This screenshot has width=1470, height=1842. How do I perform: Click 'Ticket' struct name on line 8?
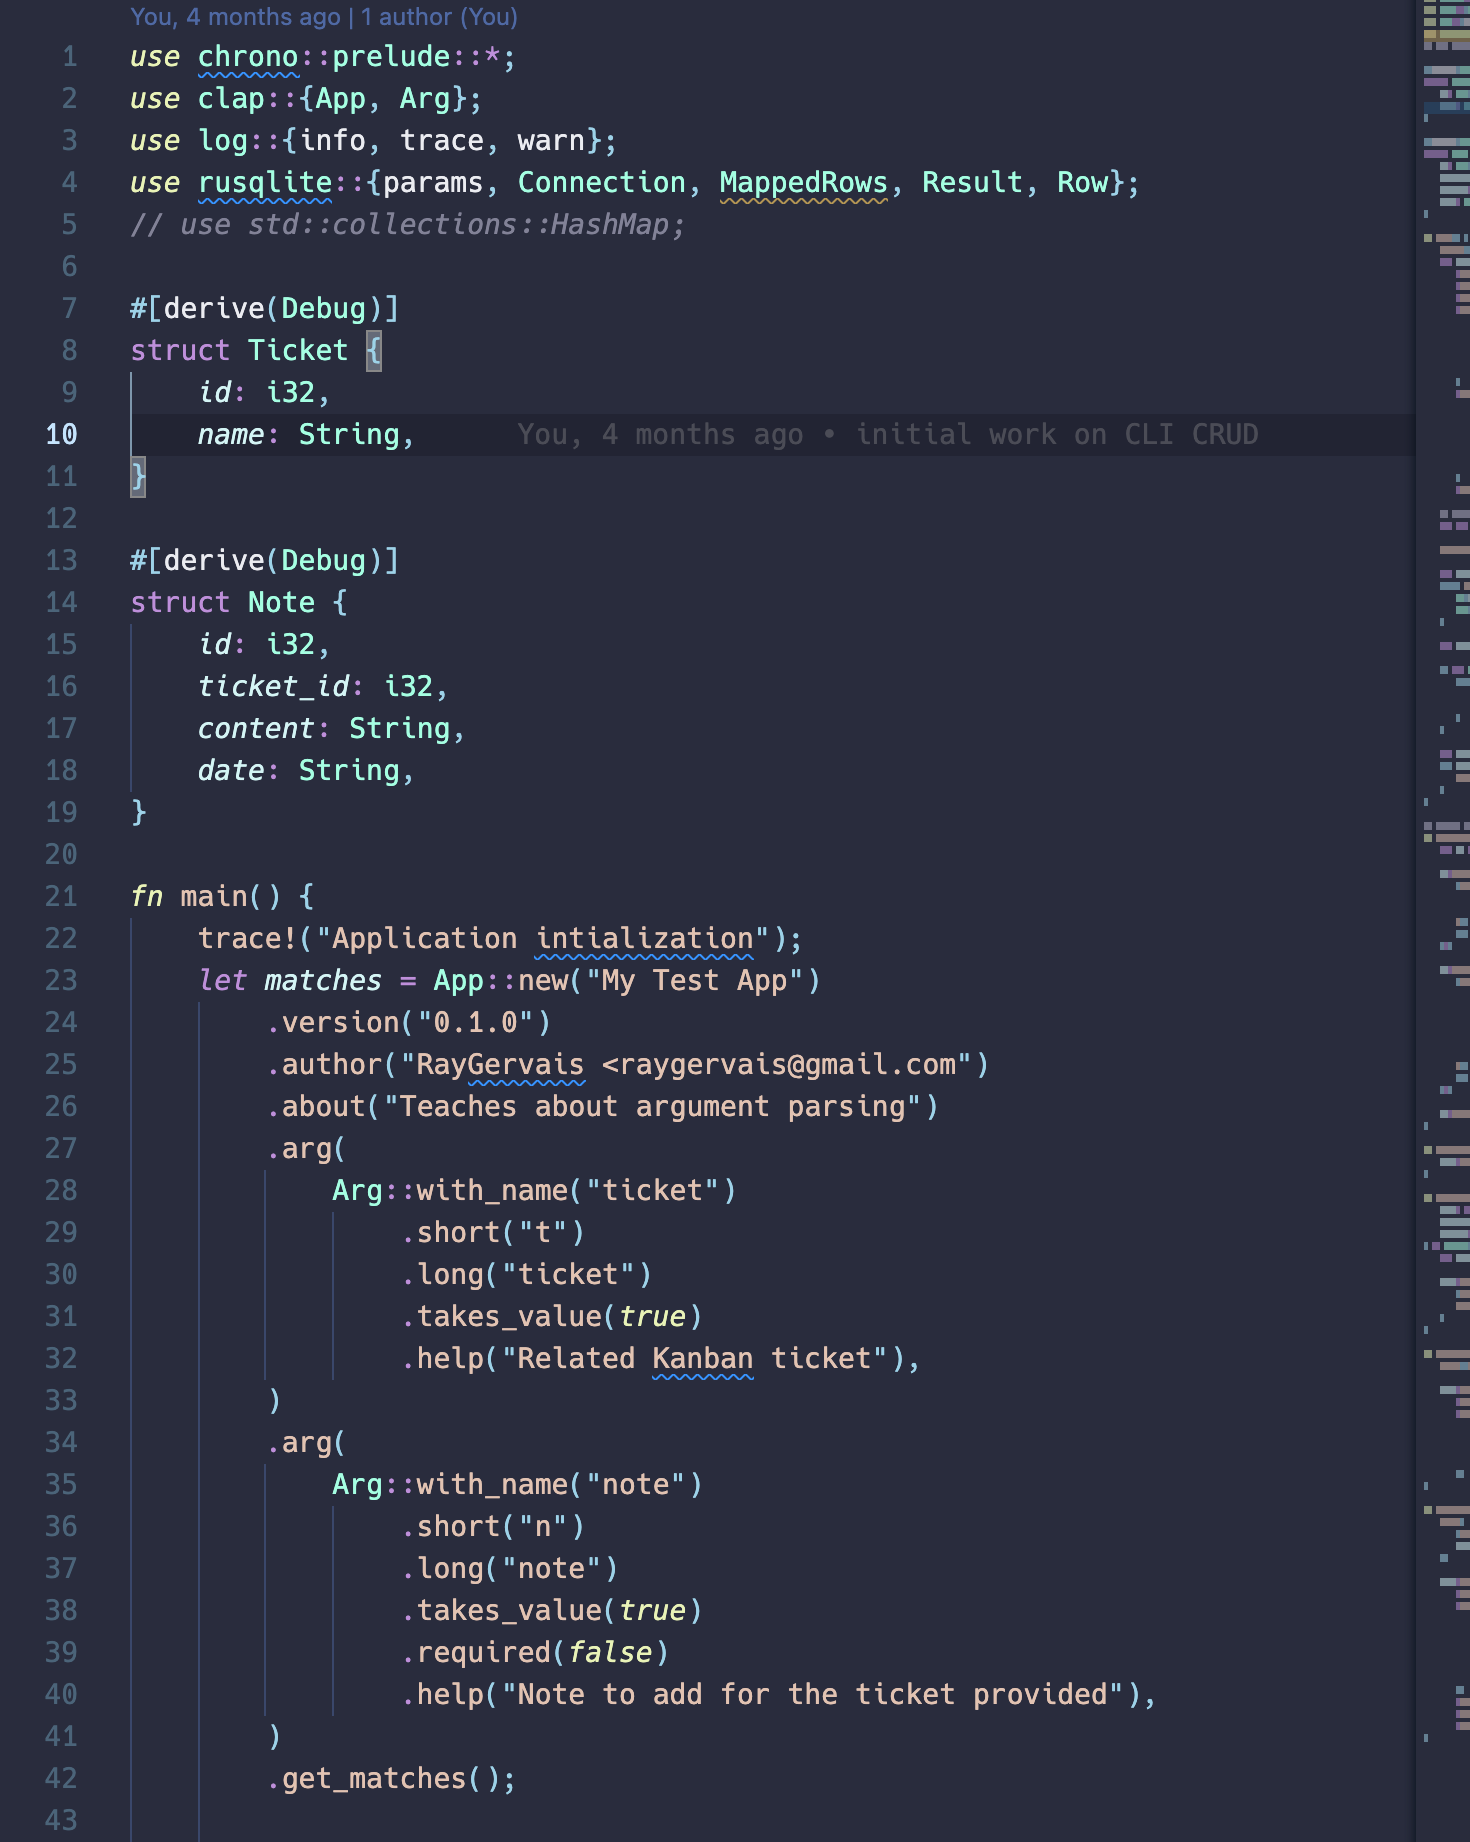click(298, 351)
